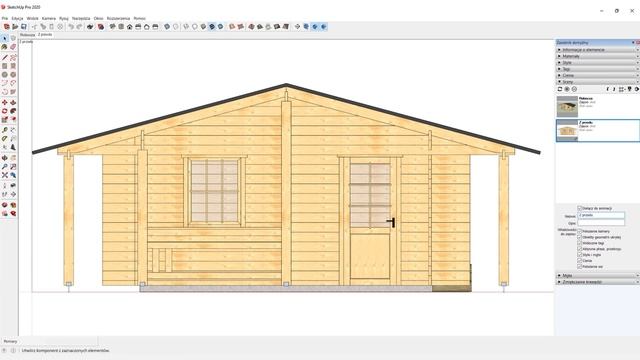This screenshot has width=640, height=360.
Task: Expand the 'Cienie' panel
Action: click(598, 76)
